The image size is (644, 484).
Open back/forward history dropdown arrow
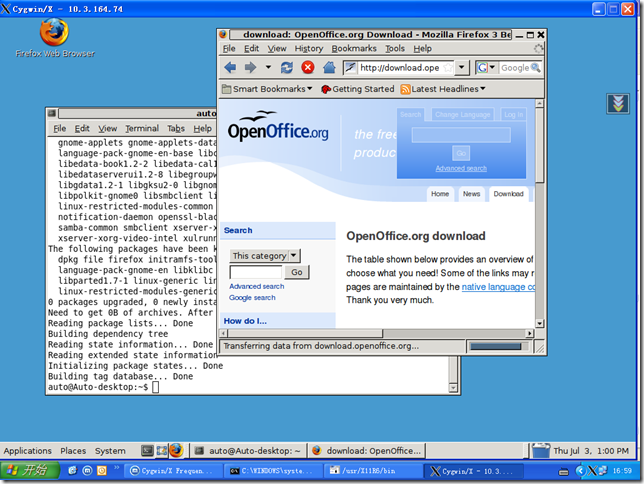267,68
